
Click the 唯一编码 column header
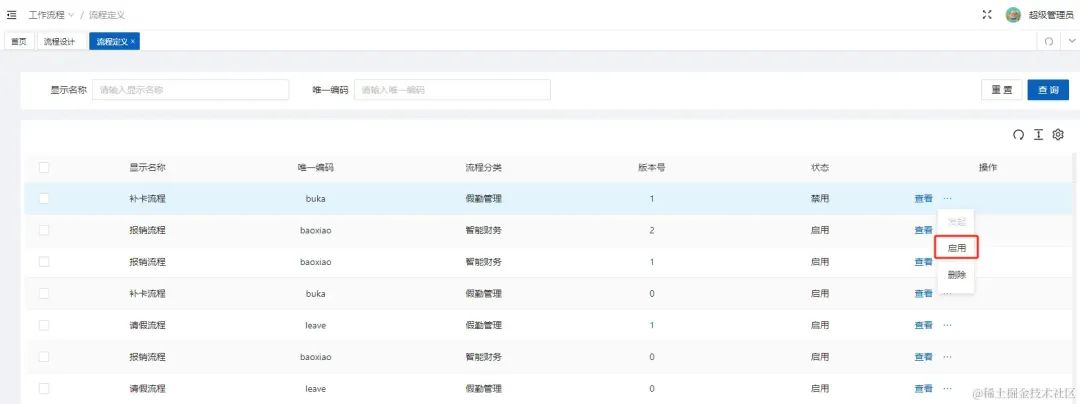tap(315, 167)
